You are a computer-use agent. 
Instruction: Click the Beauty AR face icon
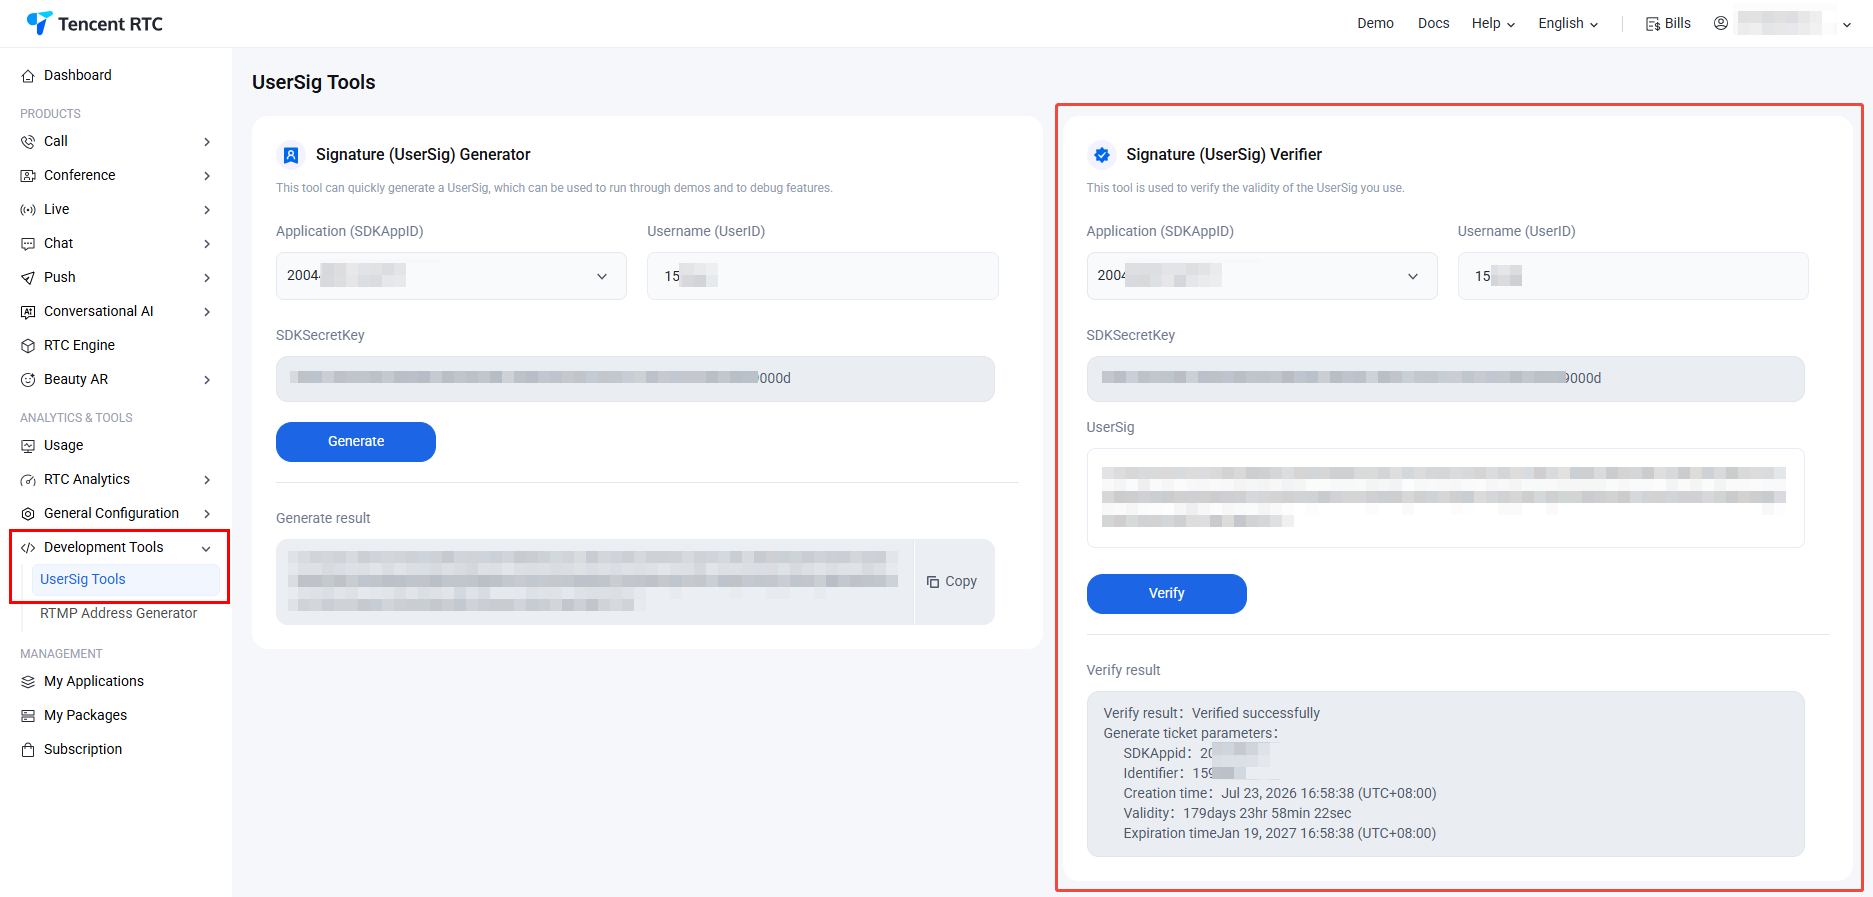28,380
